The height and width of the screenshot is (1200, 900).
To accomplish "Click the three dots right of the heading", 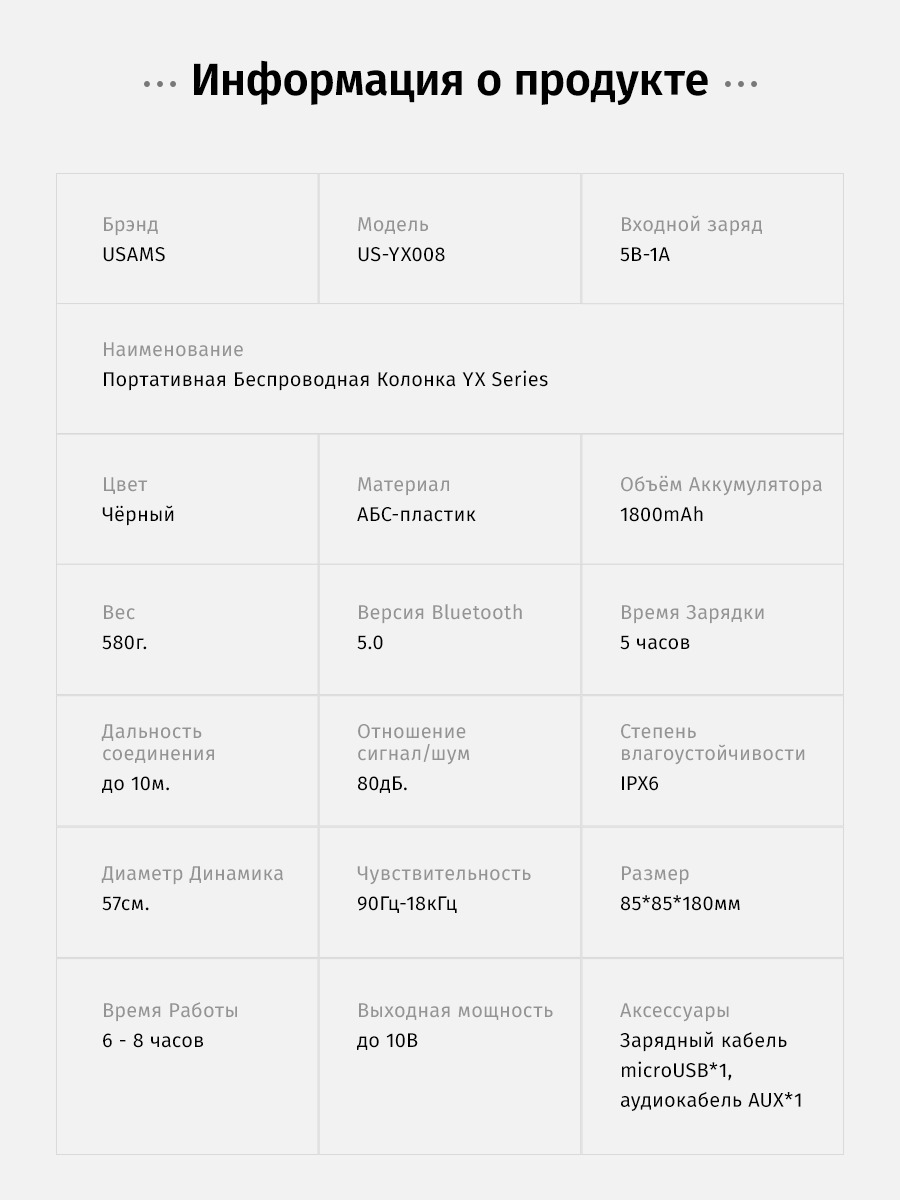I will [x=740, y=84].
